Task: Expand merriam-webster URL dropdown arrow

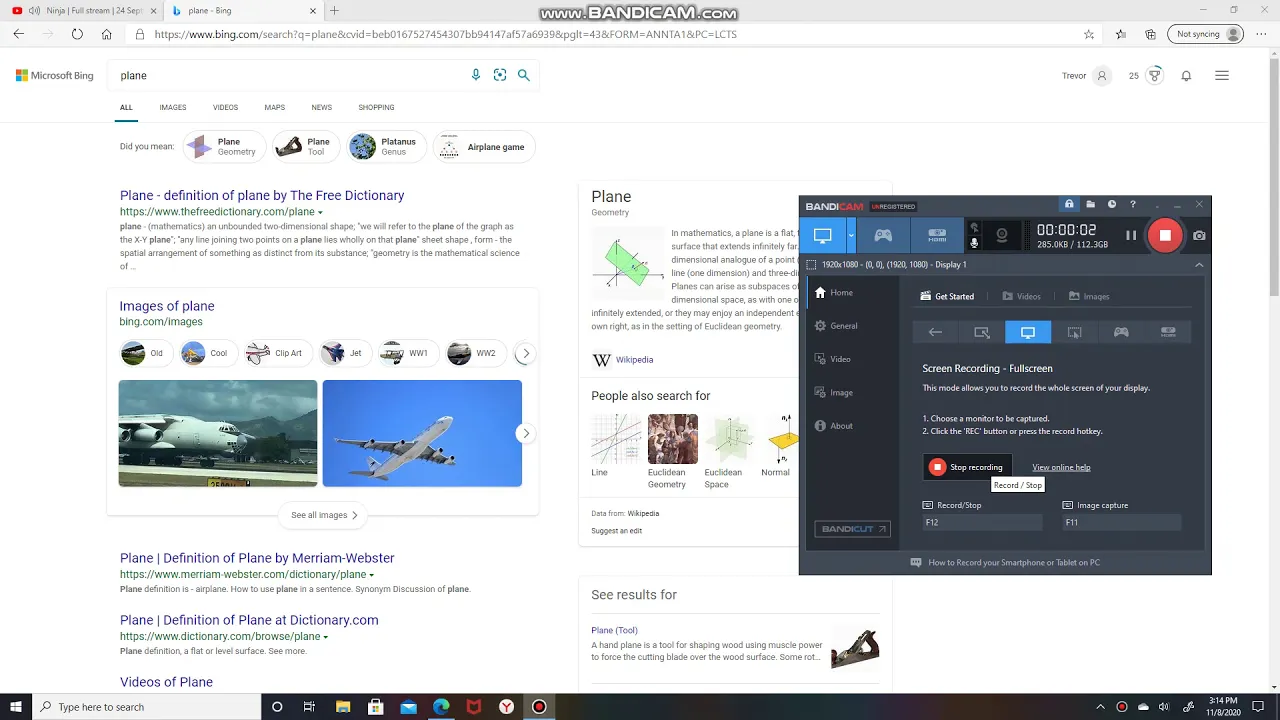Action: click(x=371, y=576)
